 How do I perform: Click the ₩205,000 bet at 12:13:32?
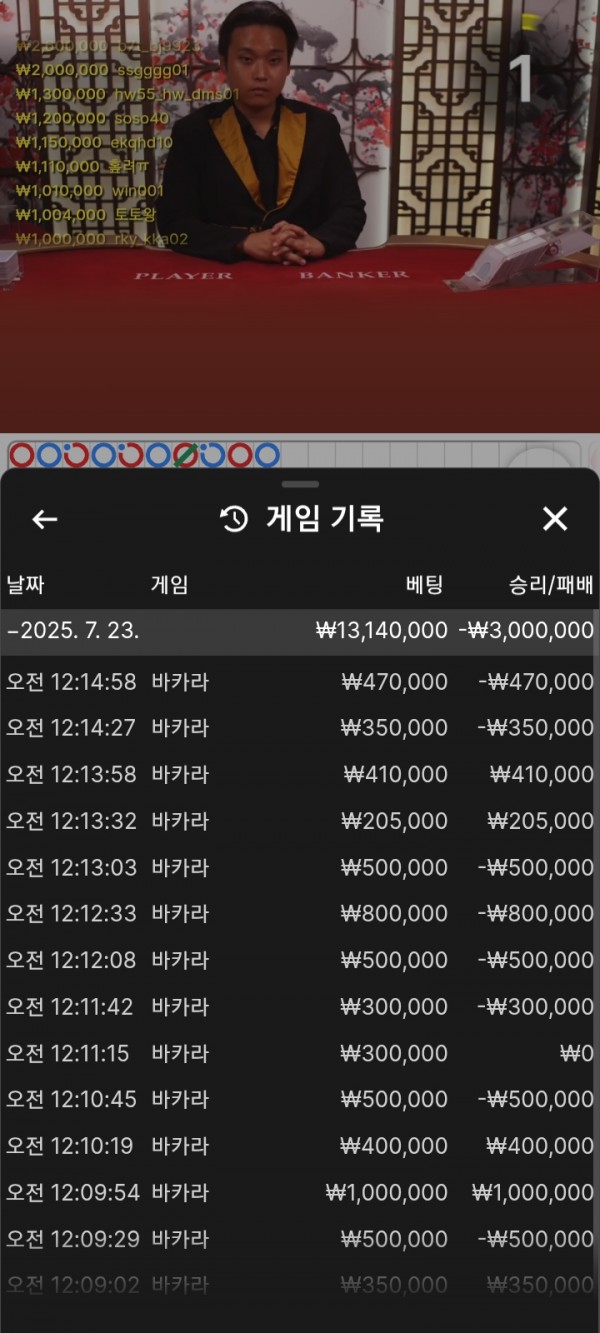click(x=396, y=821)
